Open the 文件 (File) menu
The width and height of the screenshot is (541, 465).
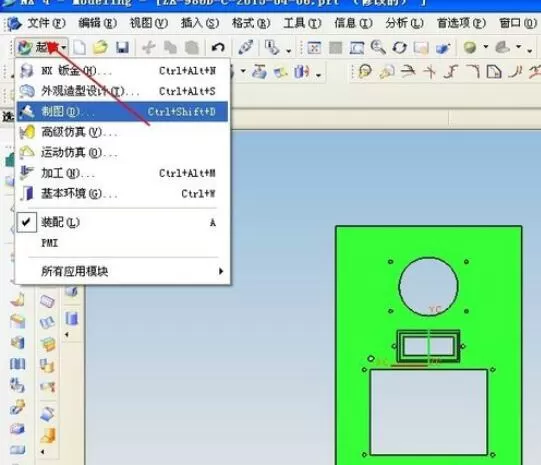47,23
